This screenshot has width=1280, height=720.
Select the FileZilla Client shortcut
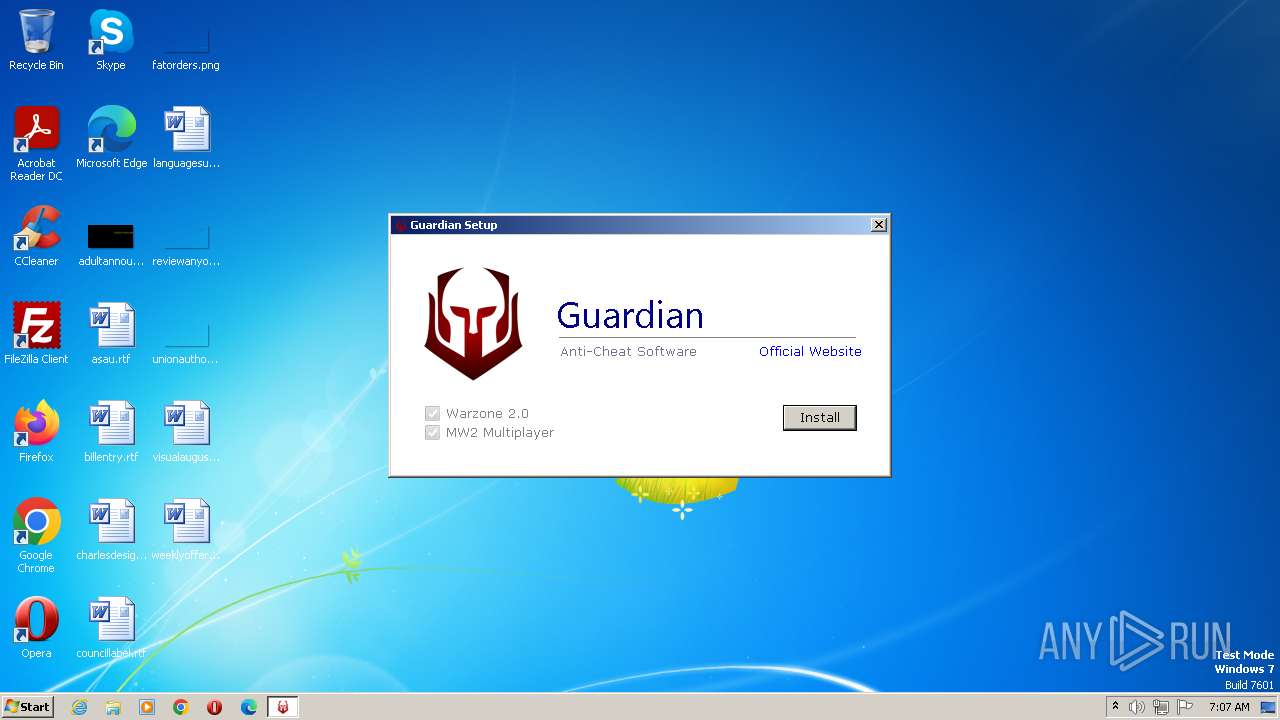tap(36, 334)
